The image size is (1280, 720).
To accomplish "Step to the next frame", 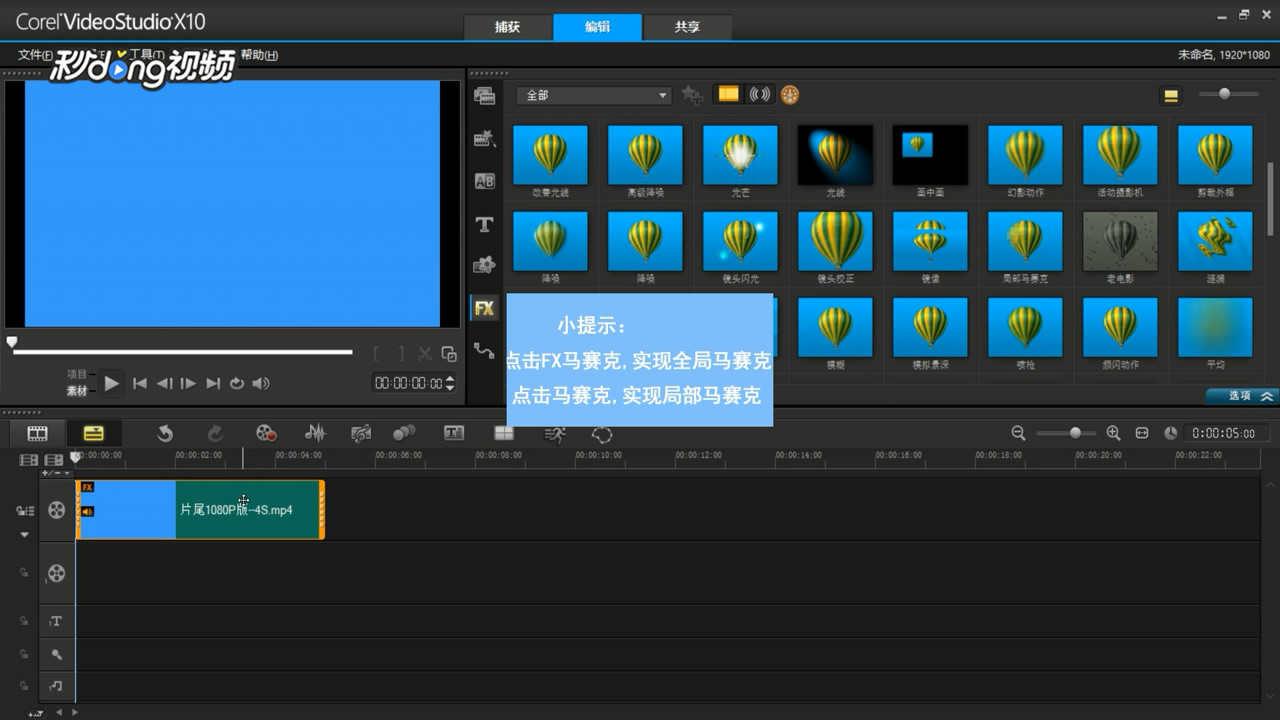I will tap(188, 383).
